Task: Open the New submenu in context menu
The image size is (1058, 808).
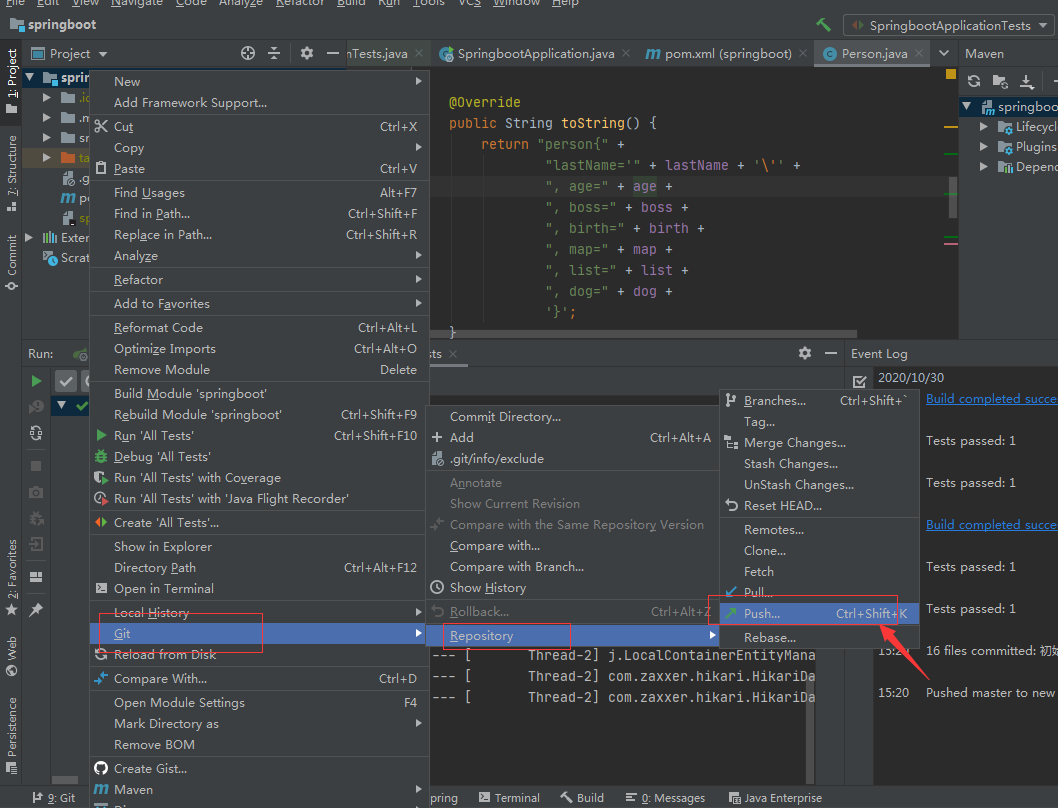Action: coord(259,81)
